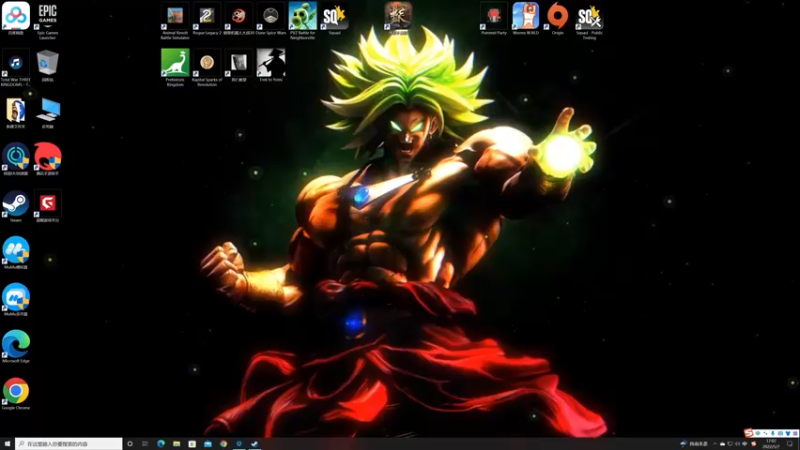The image size is (800, 450).
Task: Select the teal circular-arrow shield-badged shortcut
Action: tap(16, 159)
